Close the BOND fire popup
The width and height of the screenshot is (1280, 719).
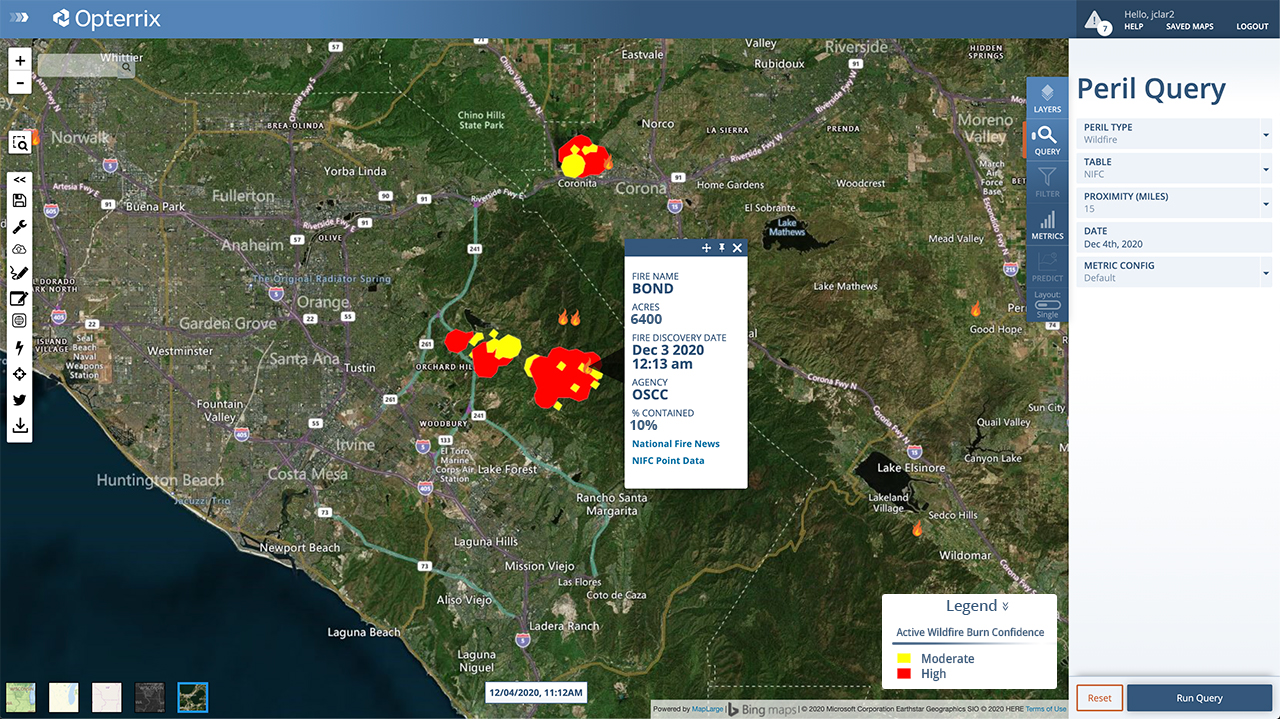point(737,248)
